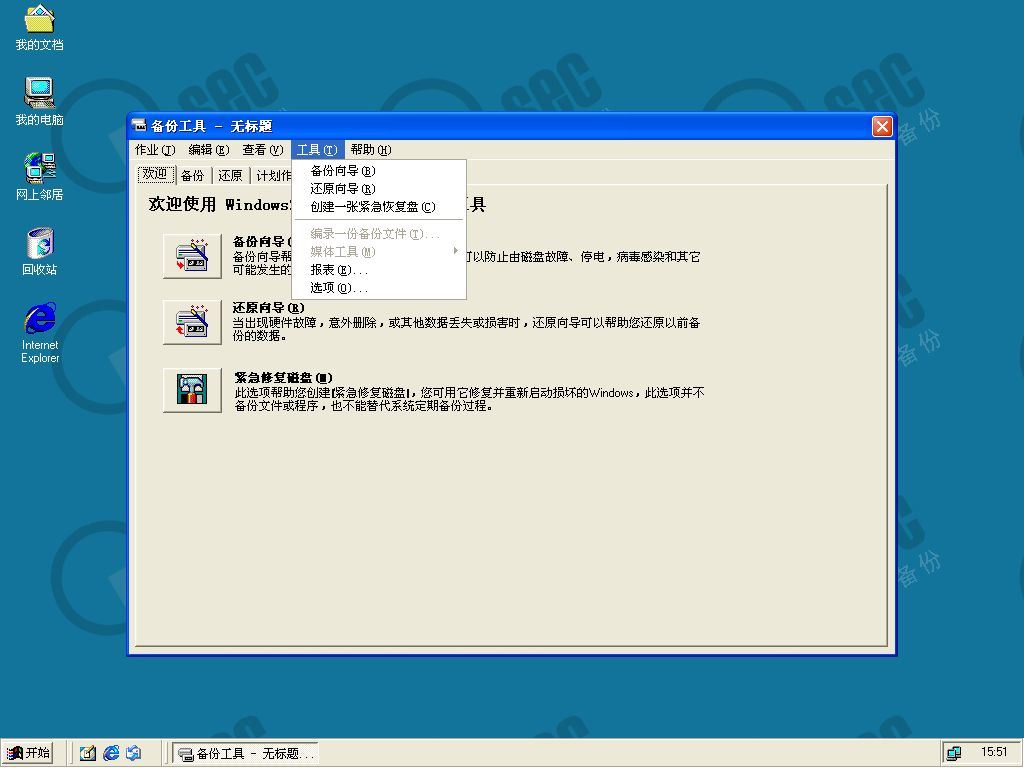The height and width of the screenshot is (768, 1024).
Task: Open 回收站 recycle bin icon
Action: point(39,251)
